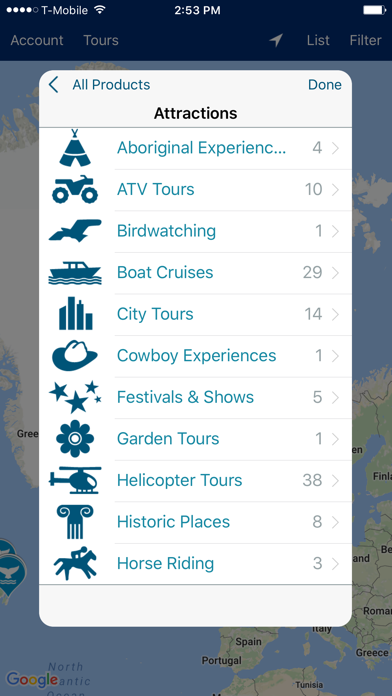Screen dimensions: 392x696
Task: Select Festivals & Shows category
Action: tap(195, 397)
